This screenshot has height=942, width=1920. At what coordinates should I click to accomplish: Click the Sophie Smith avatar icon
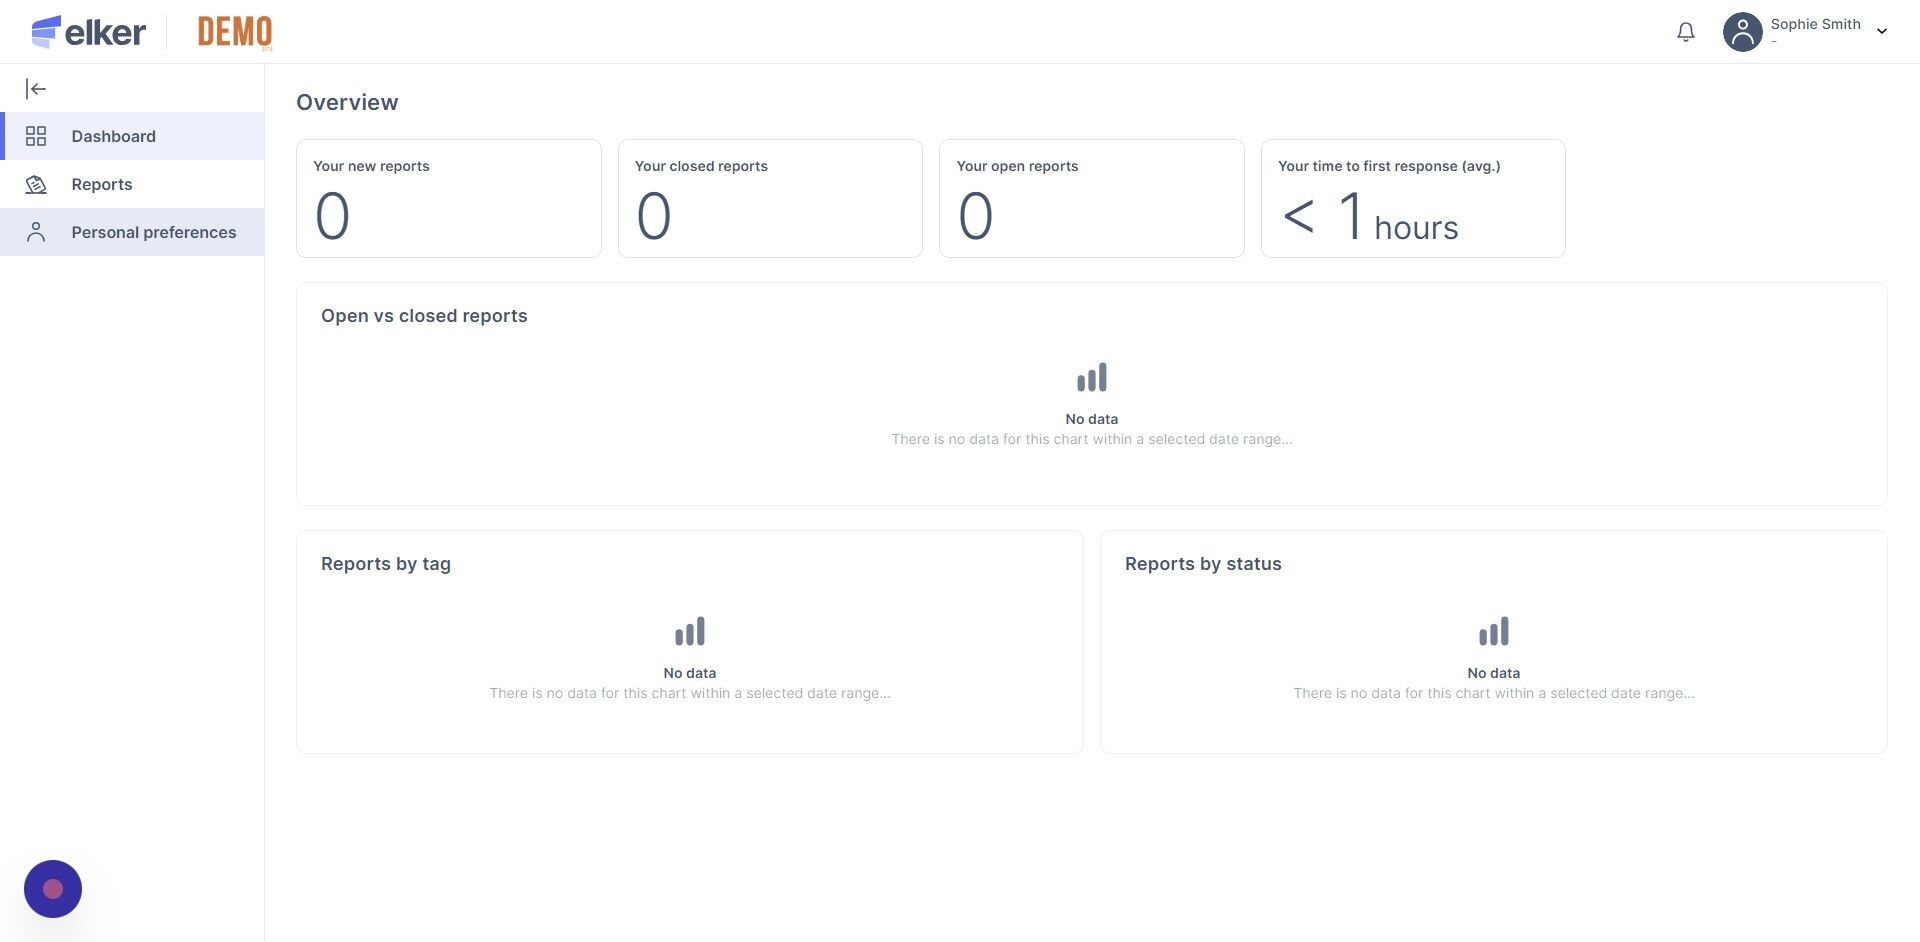coord(1742,32)
